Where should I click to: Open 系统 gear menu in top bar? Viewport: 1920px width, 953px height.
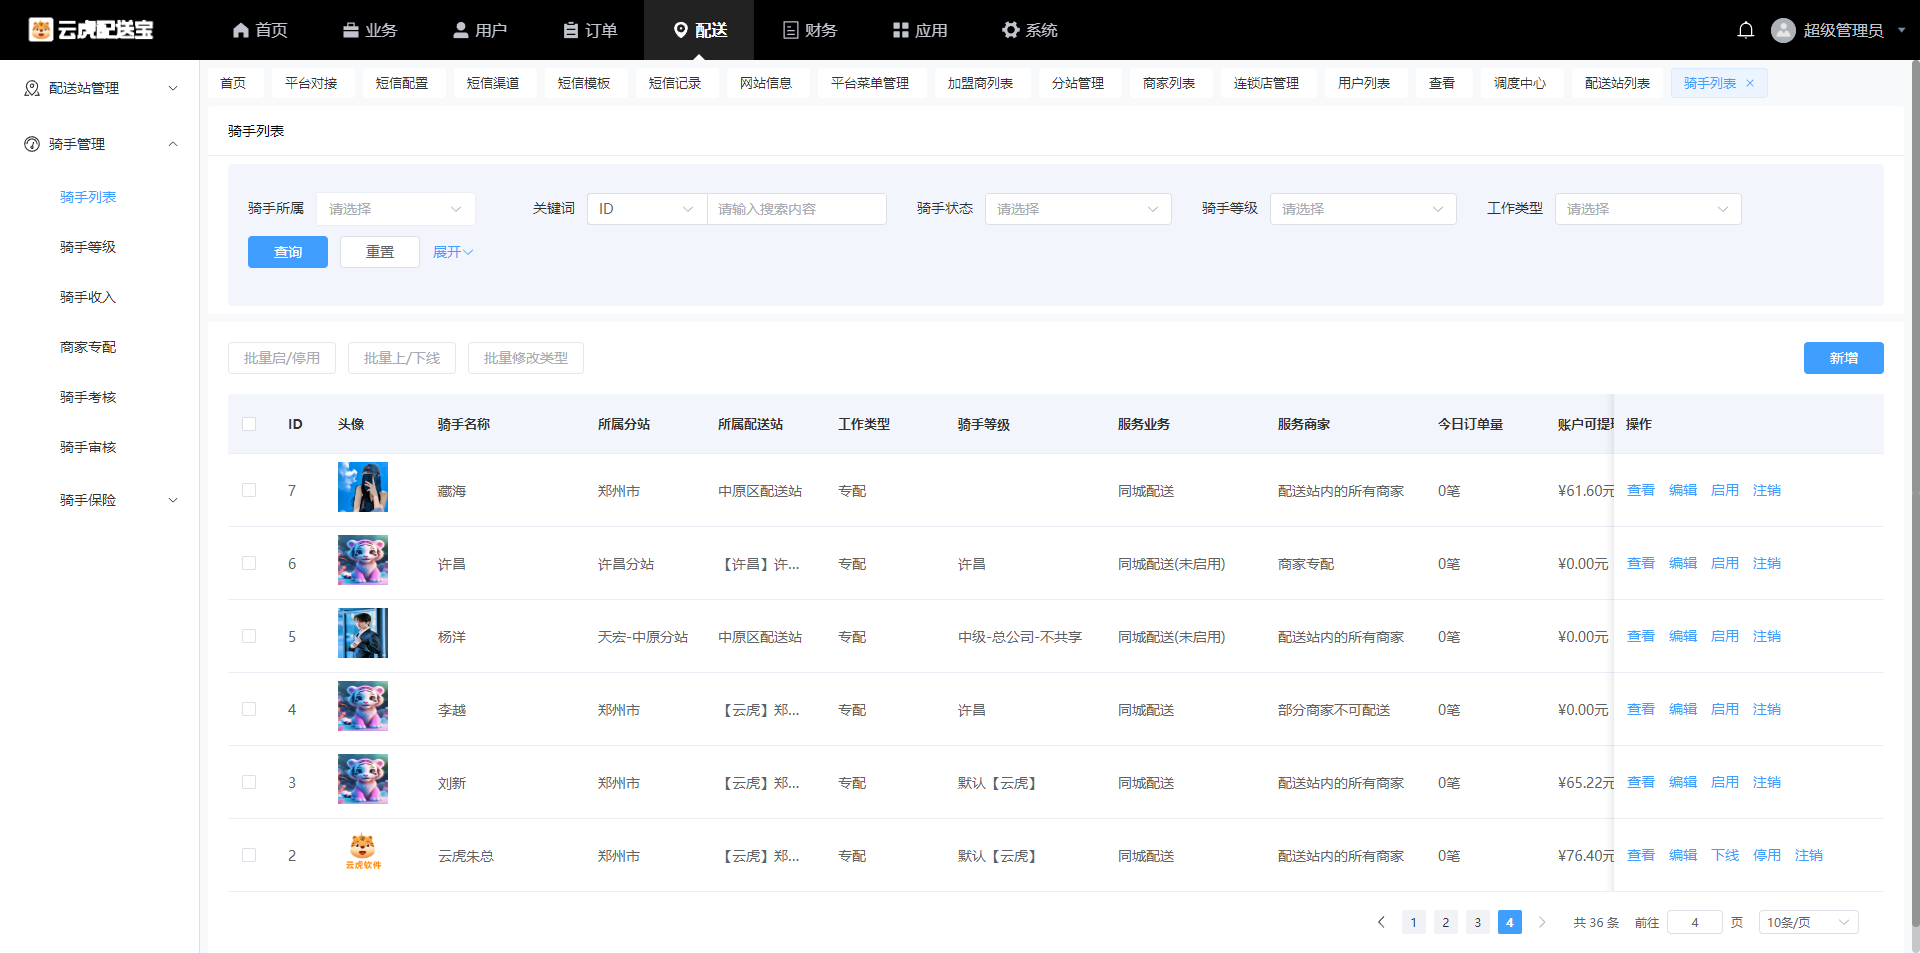click(1029, 30)
